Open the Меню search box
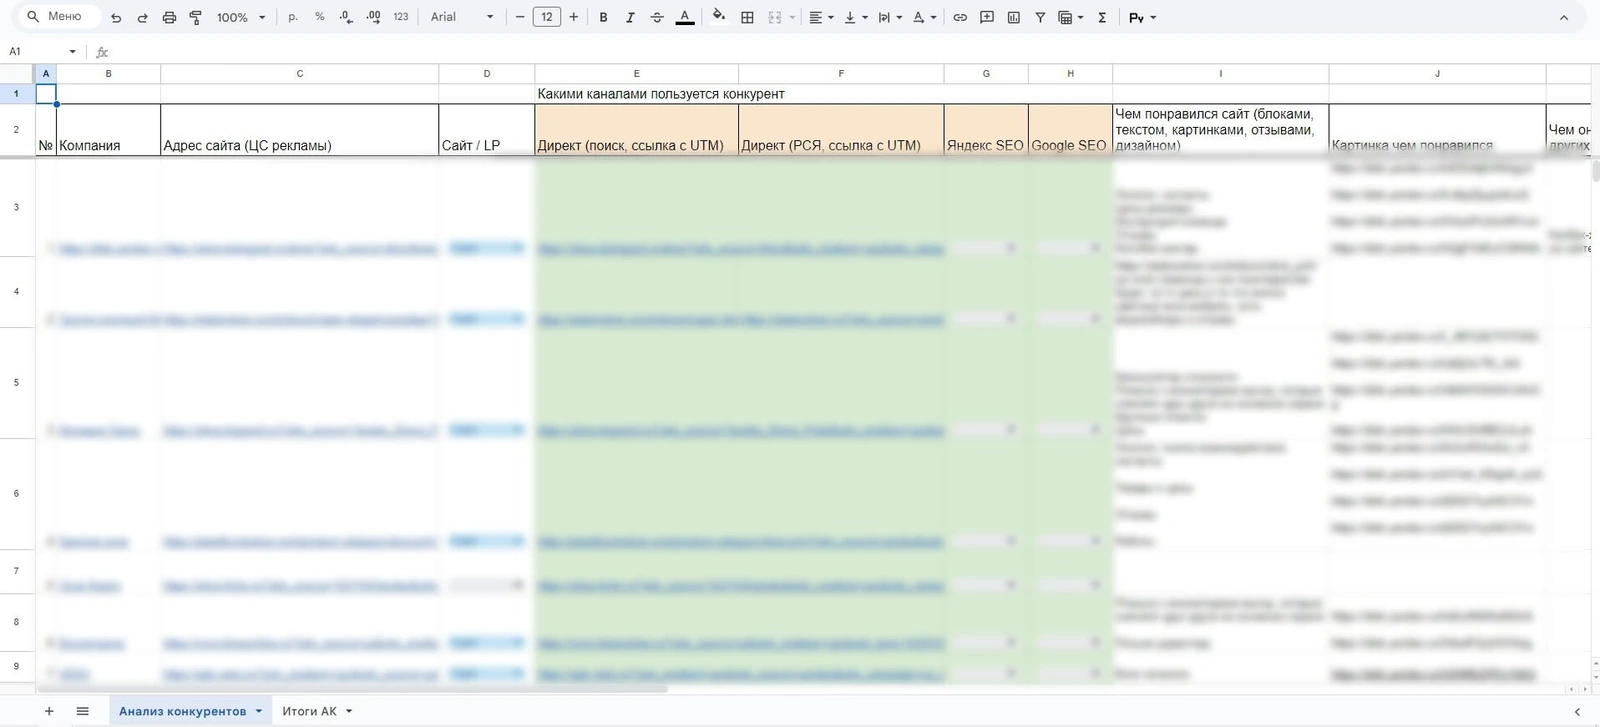The image size is (1600, 727). click(59, 17)
